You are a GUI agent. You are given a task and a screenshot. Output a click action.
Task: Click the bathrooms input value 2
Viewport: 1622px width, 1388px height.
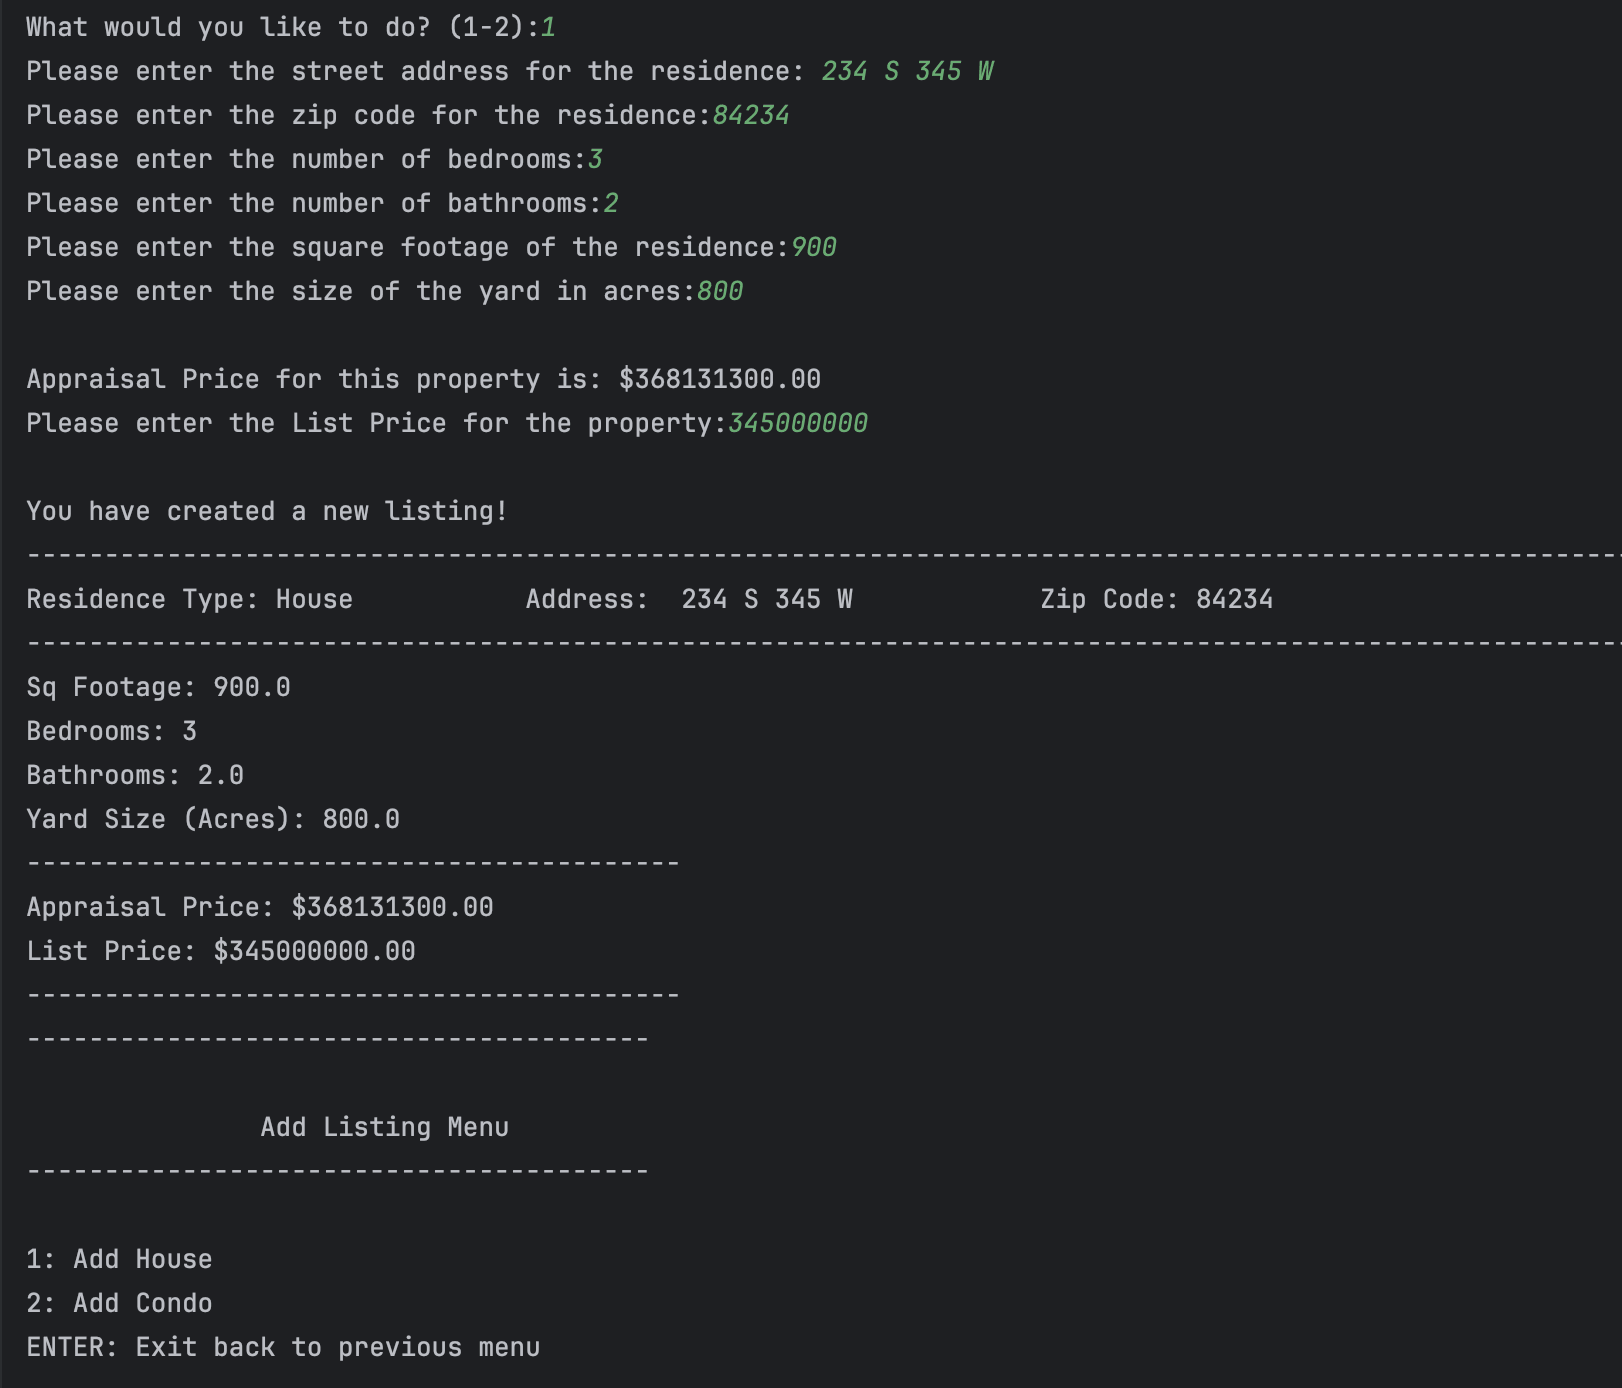(x=611, y=203)
